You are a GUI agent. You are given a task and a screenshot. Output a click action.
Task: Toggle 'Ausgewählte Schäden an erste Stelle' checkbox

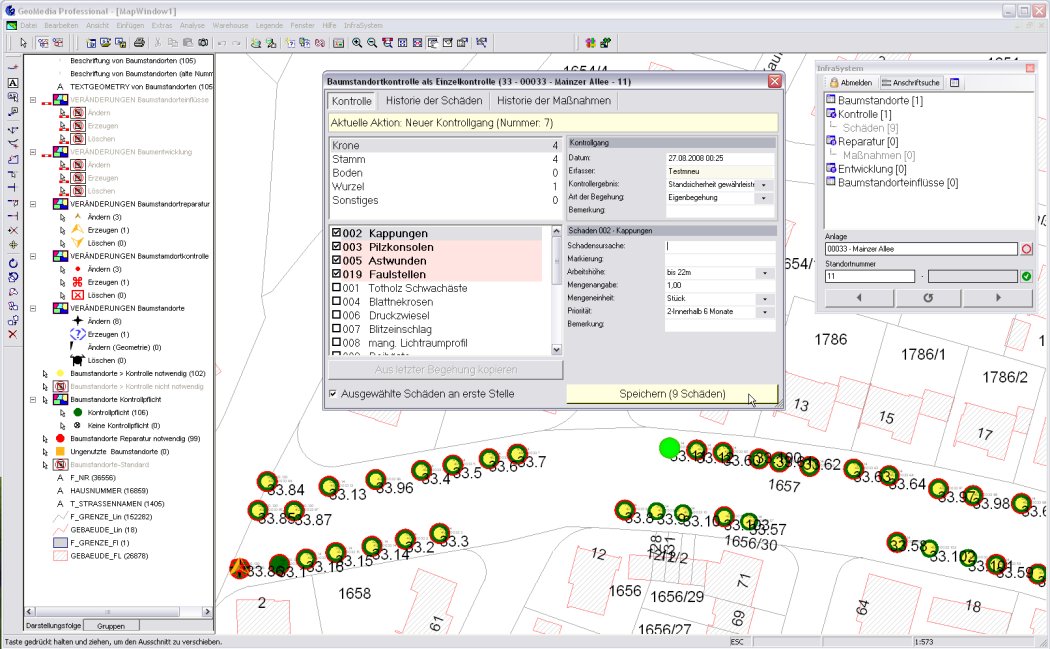(333, 394)
